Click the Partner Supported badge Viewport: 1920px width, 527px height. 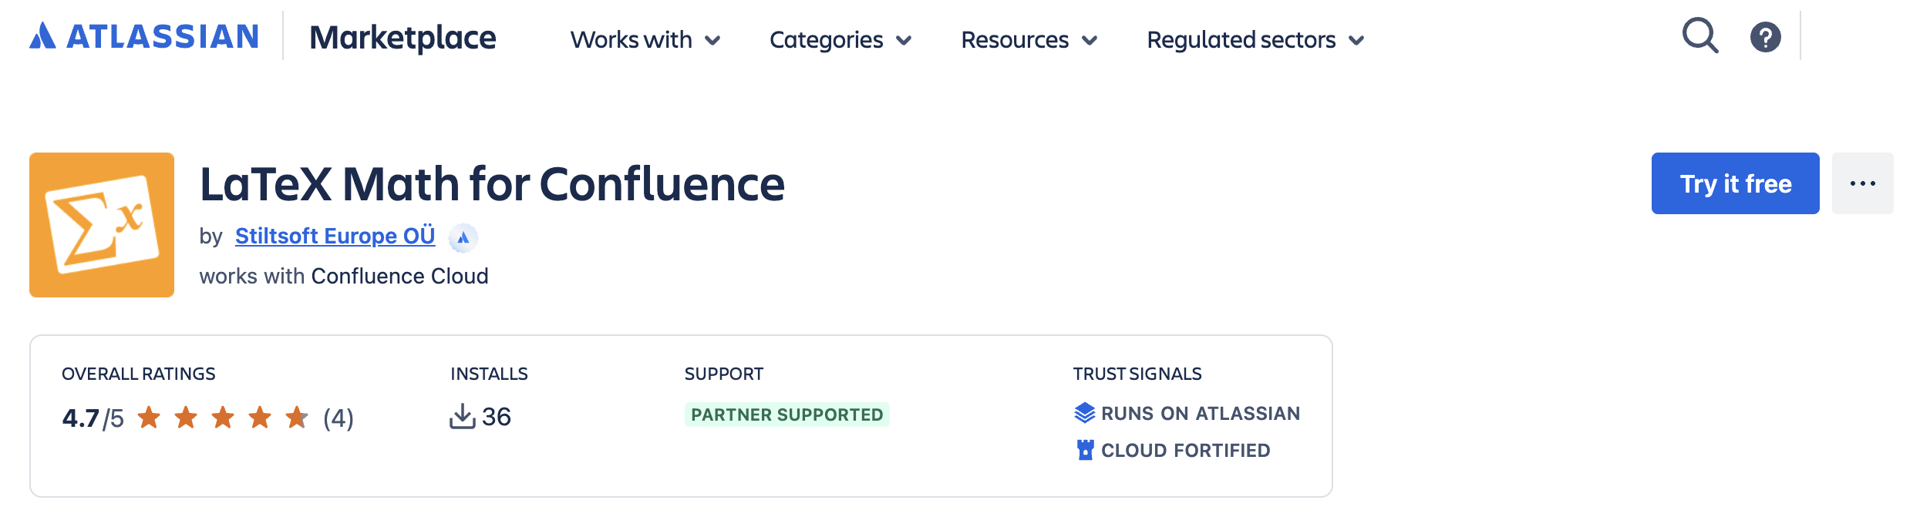[x=787, y=414]
